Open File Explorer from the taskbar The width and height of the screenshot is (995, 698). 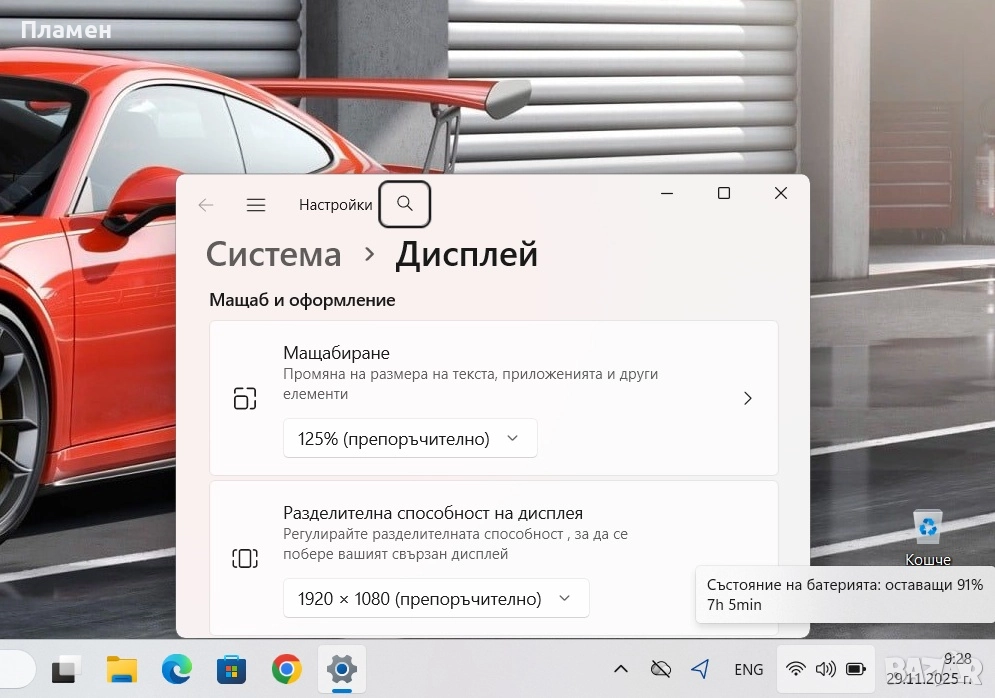pyautogui.click(x=122, y=669)
